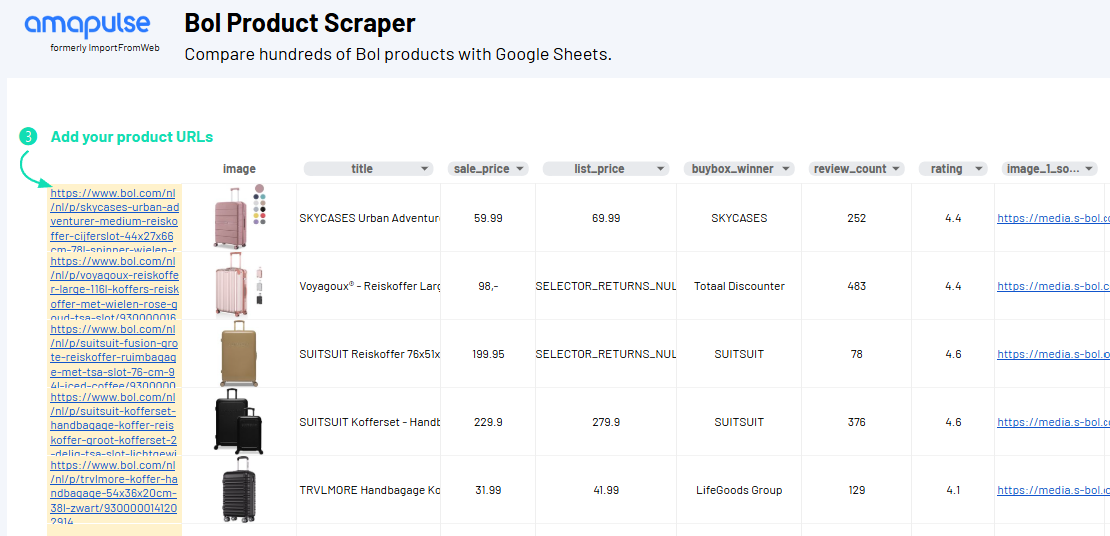Open media link in TRVLMORE row

click(1053, 491)
